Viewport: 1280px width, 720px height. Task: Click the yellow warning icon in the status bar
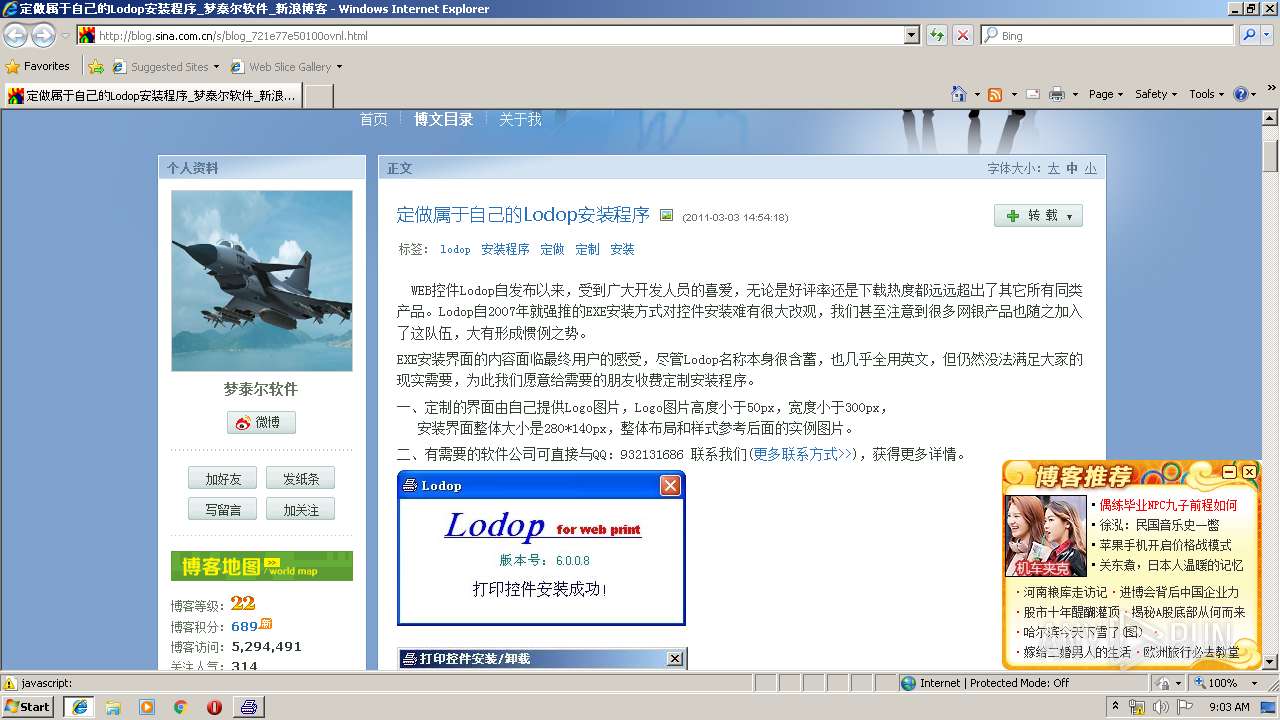(x=10, y=683)
